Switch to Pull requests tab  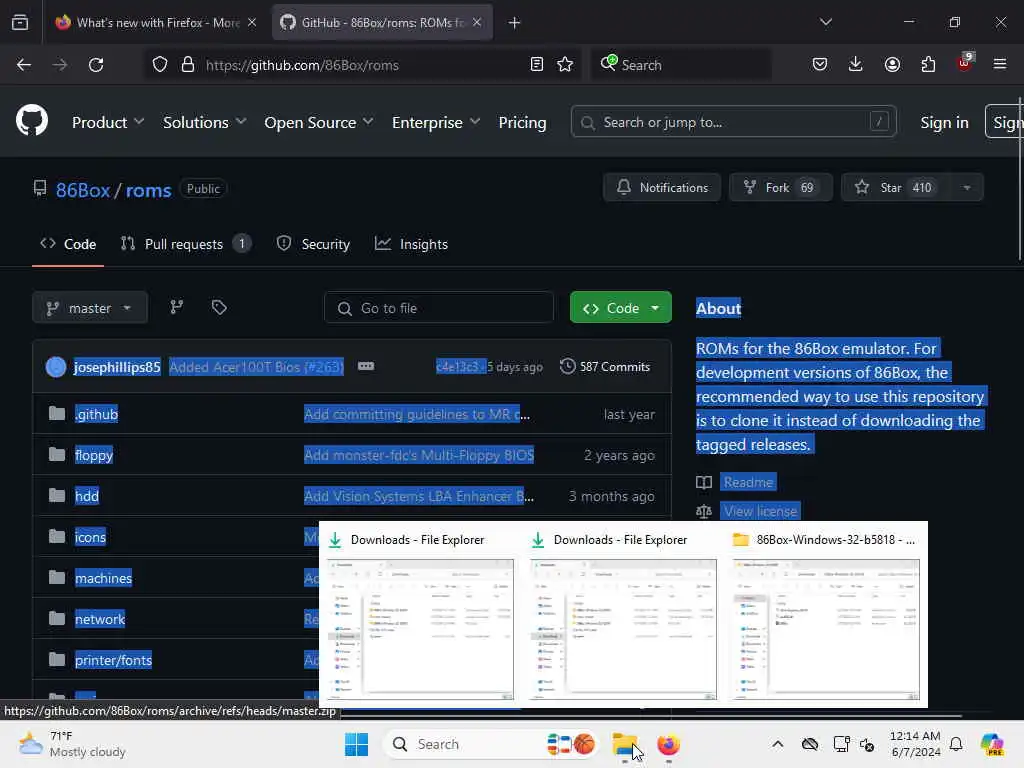coord(186,244)
